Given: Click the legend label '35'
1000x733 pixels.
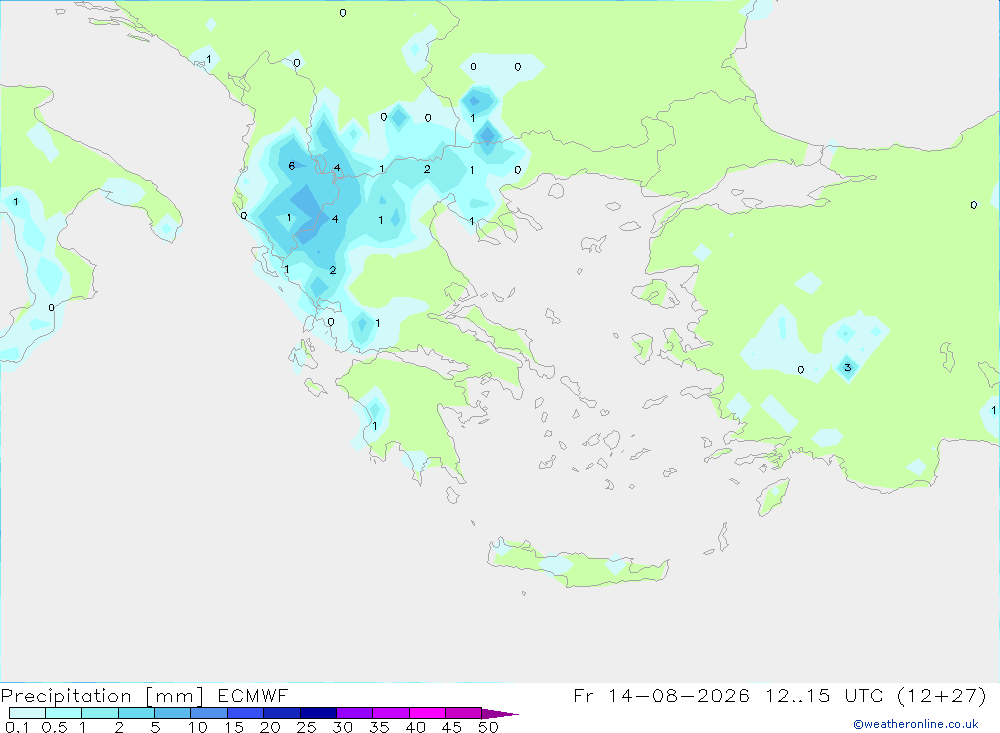Looking at the screenshot, I should pos(379,727).
